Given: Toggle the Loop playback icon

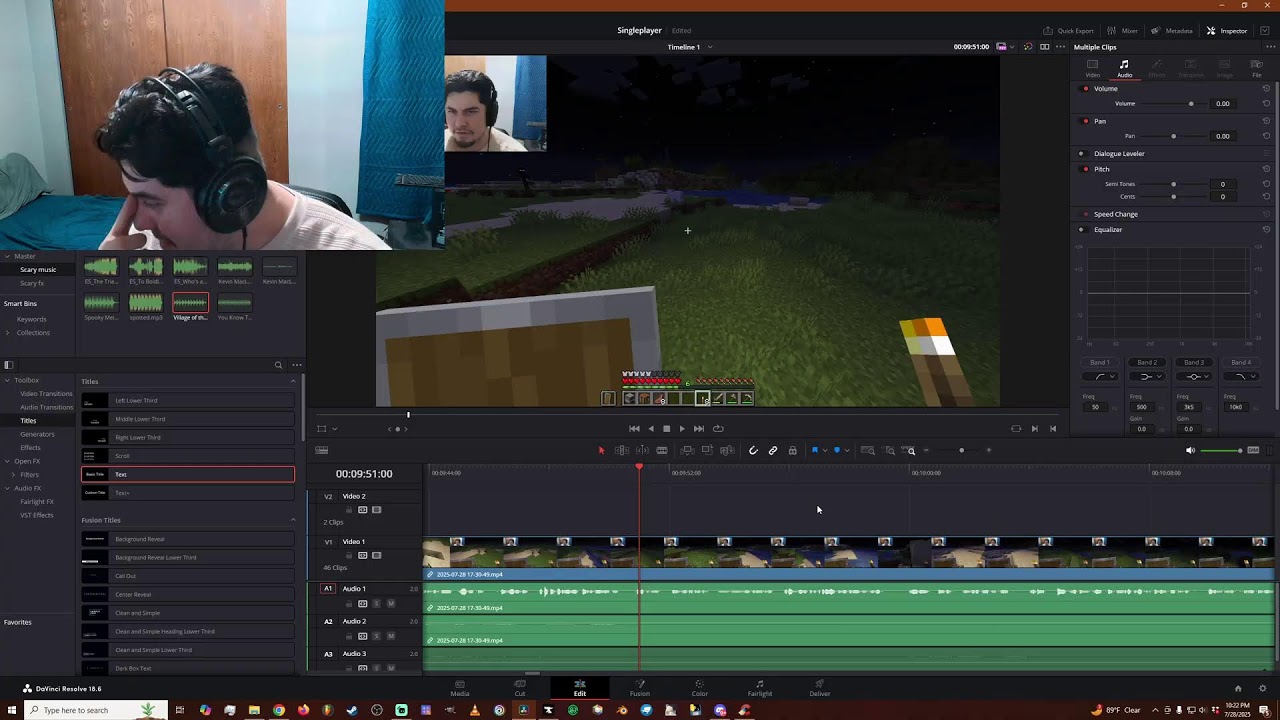Looking at the screenshot, I should coord(718,429).
